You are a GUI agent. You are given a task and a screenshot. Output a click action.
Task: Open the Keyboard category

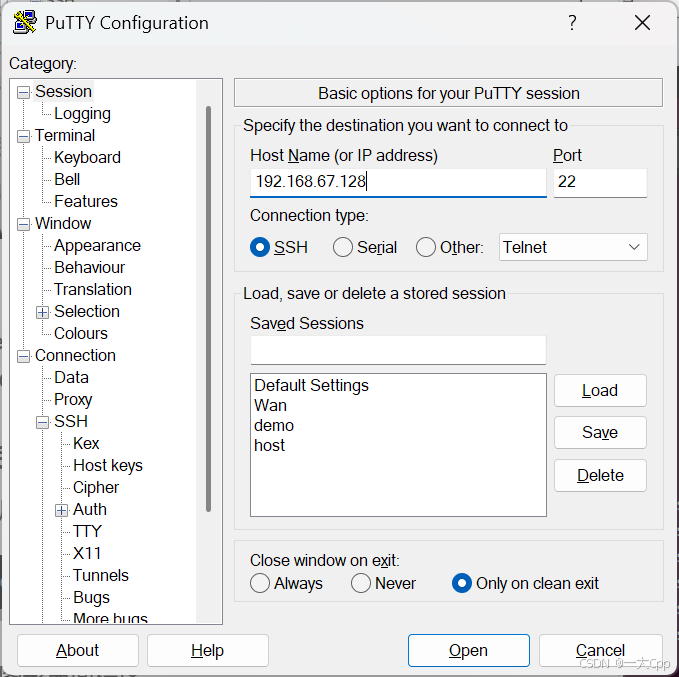87,158
